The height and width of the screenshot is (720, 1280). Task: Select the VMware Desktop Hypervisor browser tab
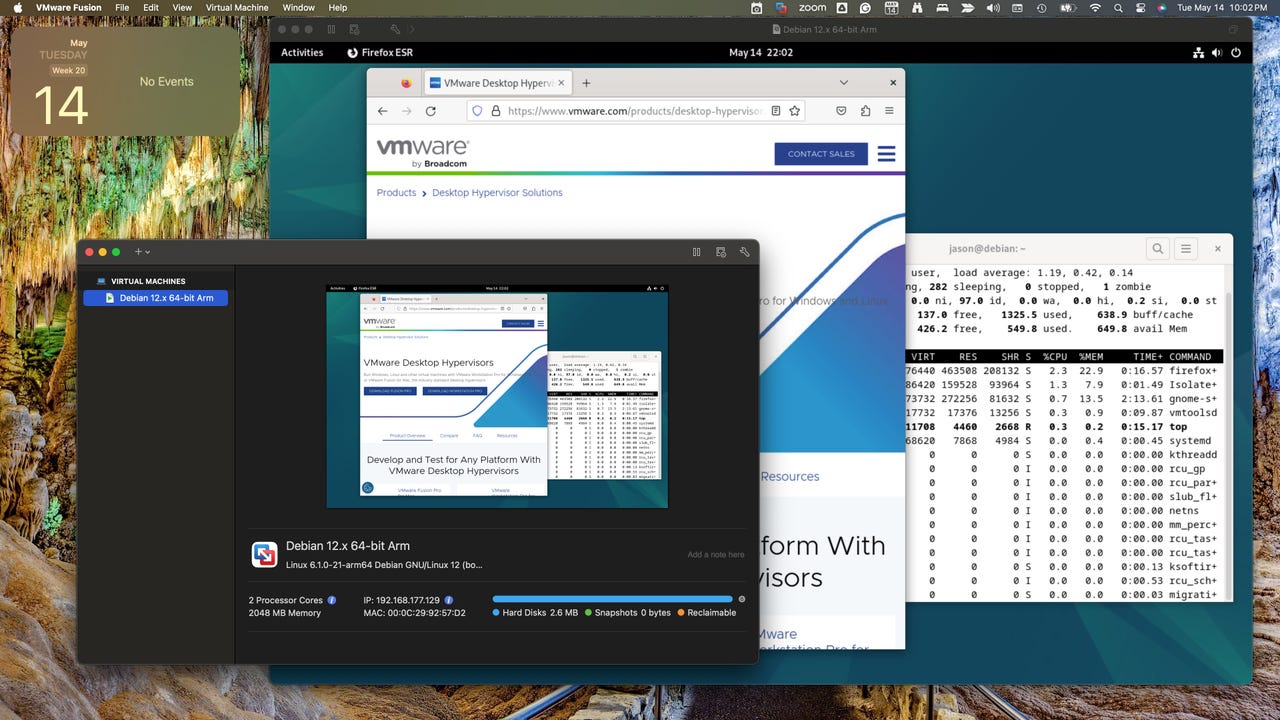[x=492, y=83]
